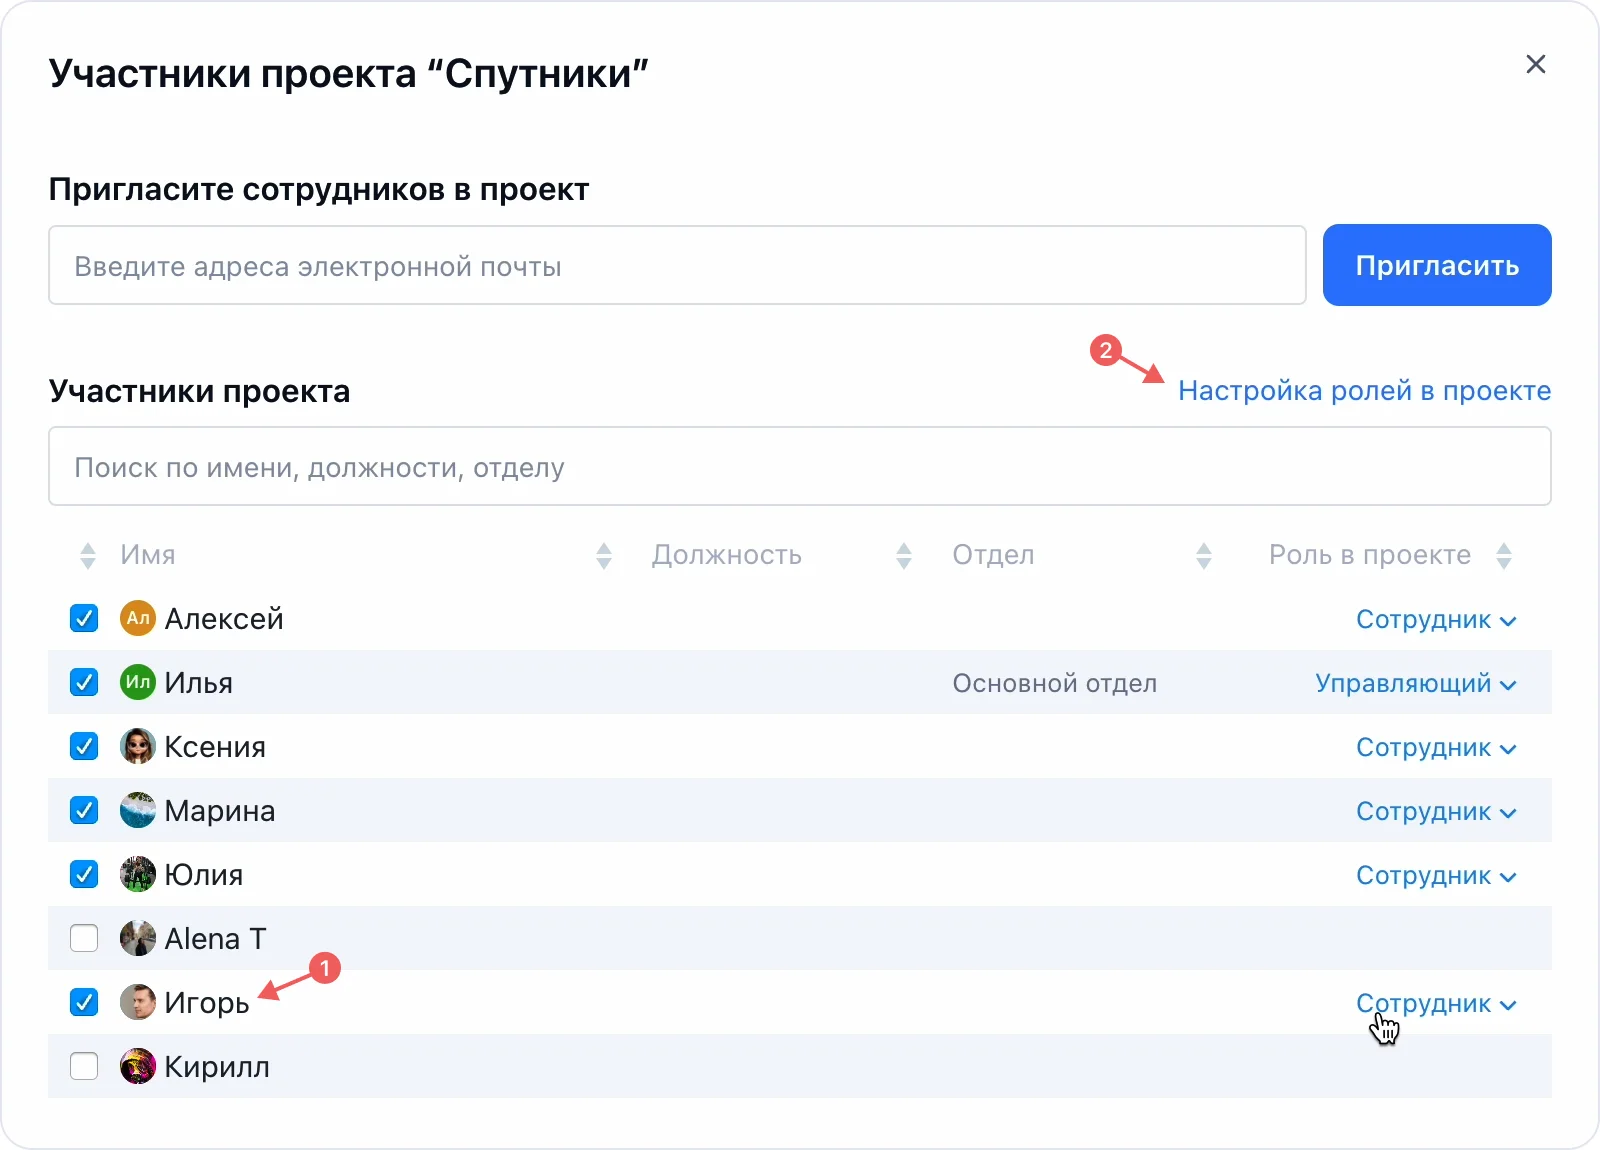Click Илья's green avatar icon
Viewport: 1600px width, 1150px height.
[x=138, y=683]
